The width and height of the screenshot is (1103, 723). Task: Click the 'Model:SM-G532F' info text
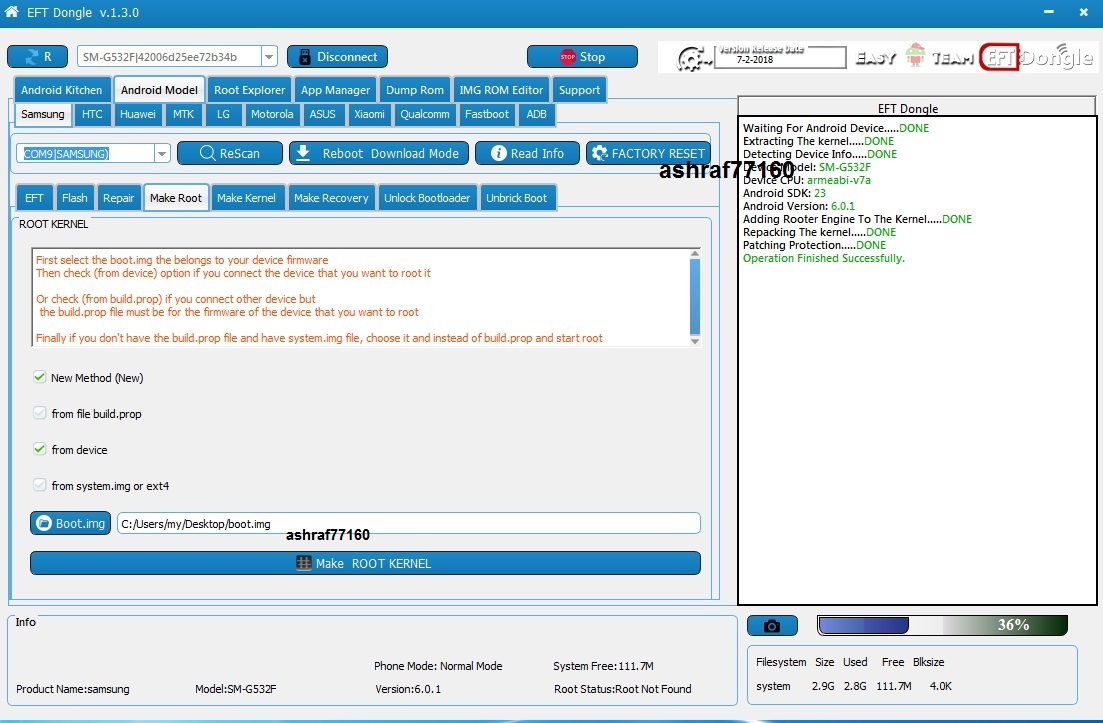(x=236, y=689)
